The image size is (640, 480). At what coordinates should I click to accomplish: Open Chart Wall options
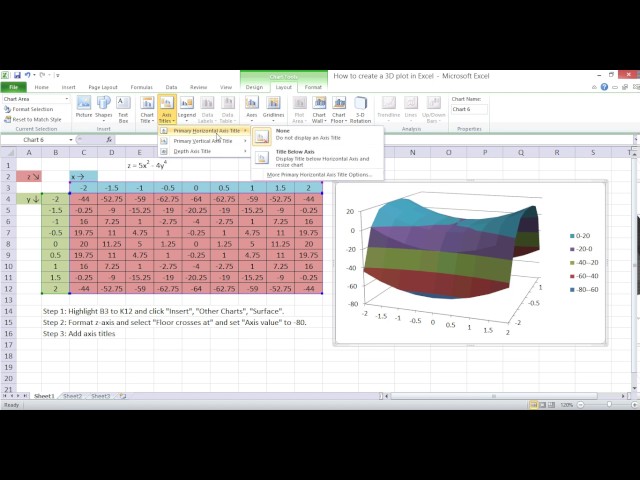319,109
